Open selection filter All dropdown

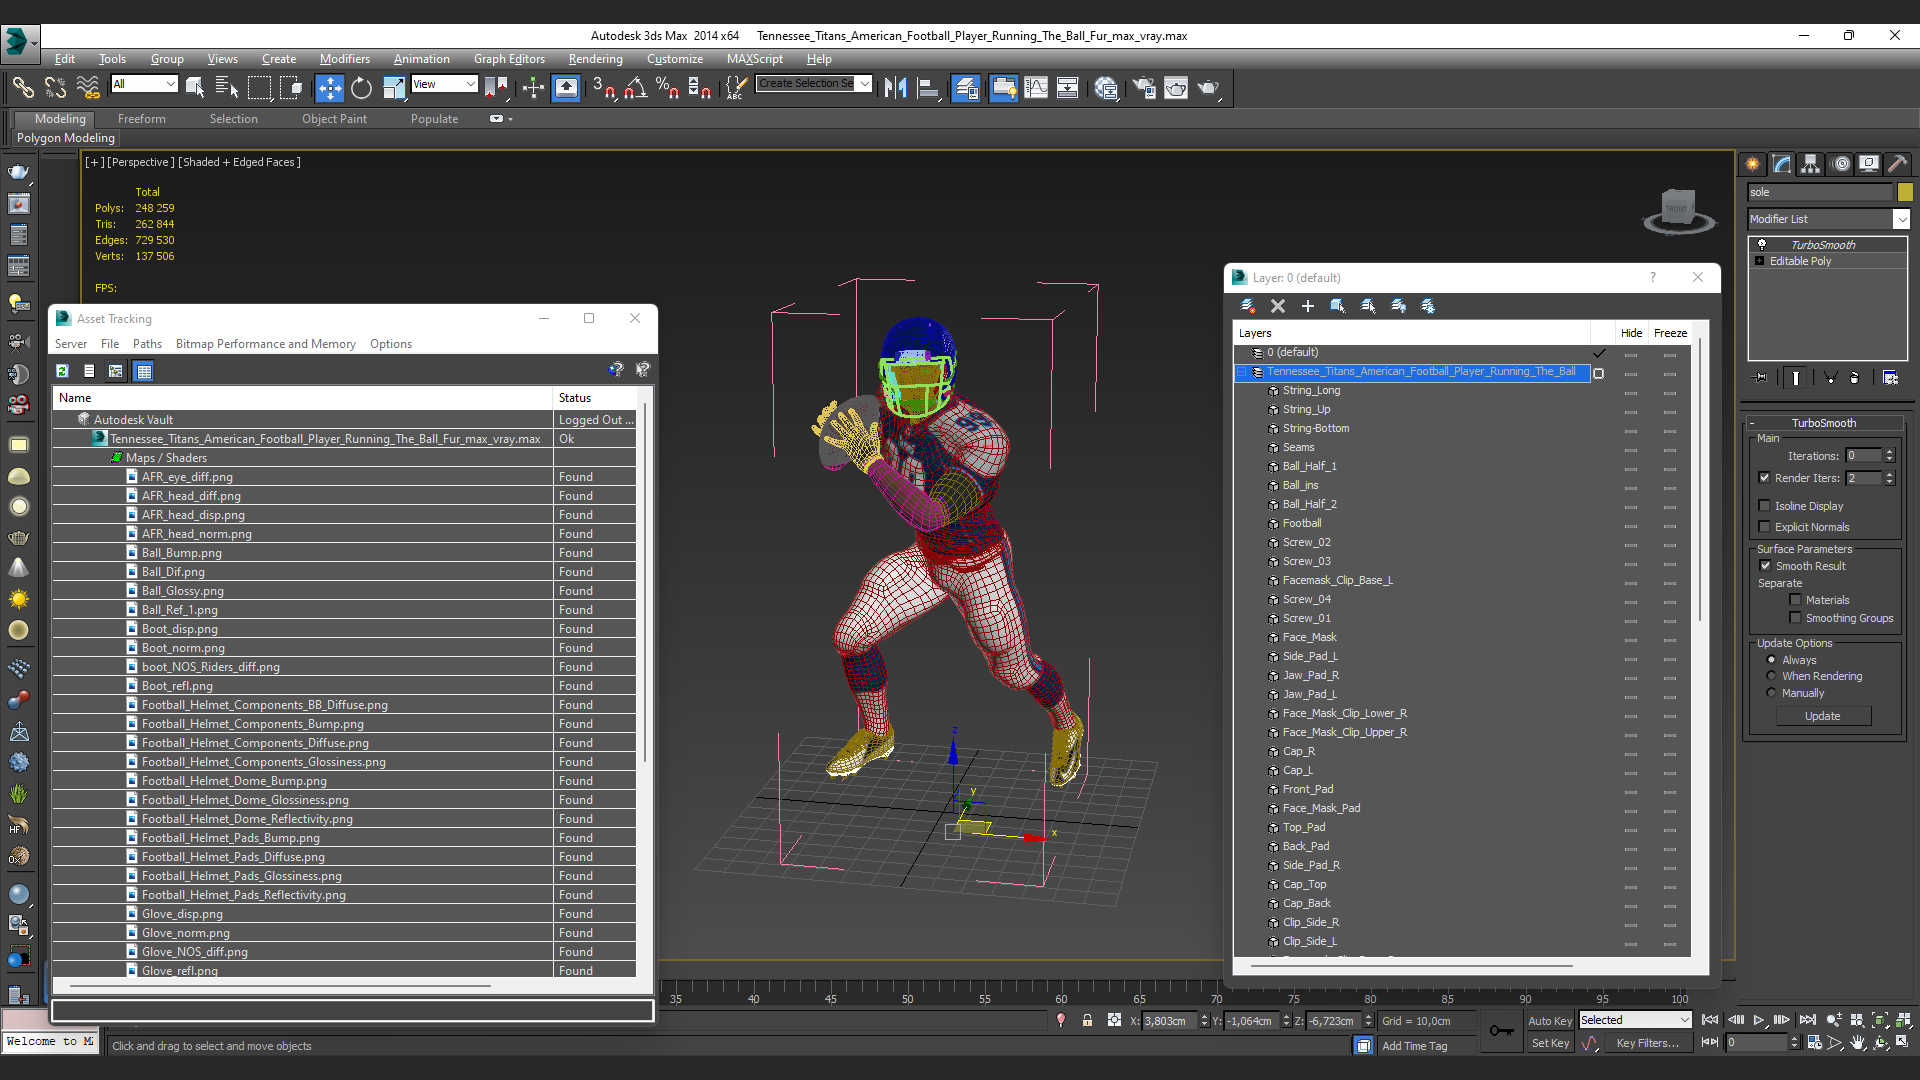click(x=170, y=84)
